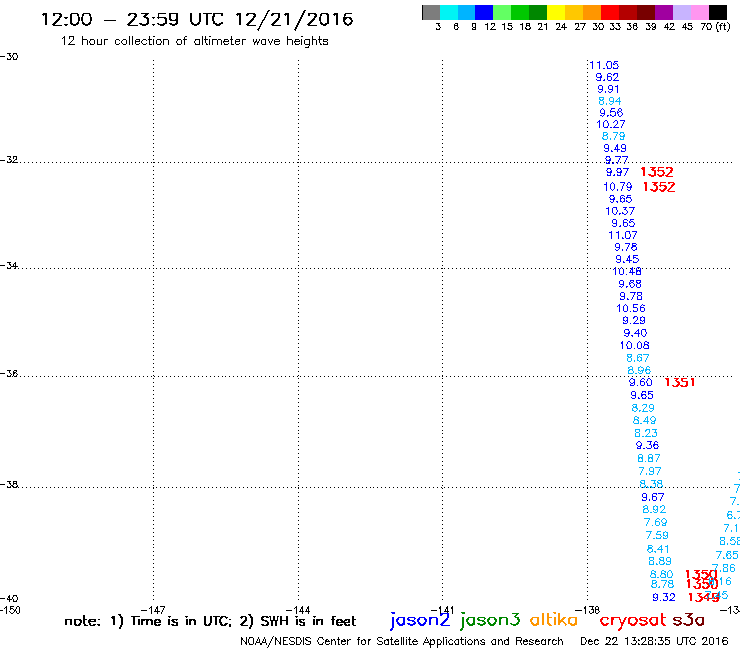740x650 pixels.
Task: Click the orange altika legend label
Action: tap(553, 620)
